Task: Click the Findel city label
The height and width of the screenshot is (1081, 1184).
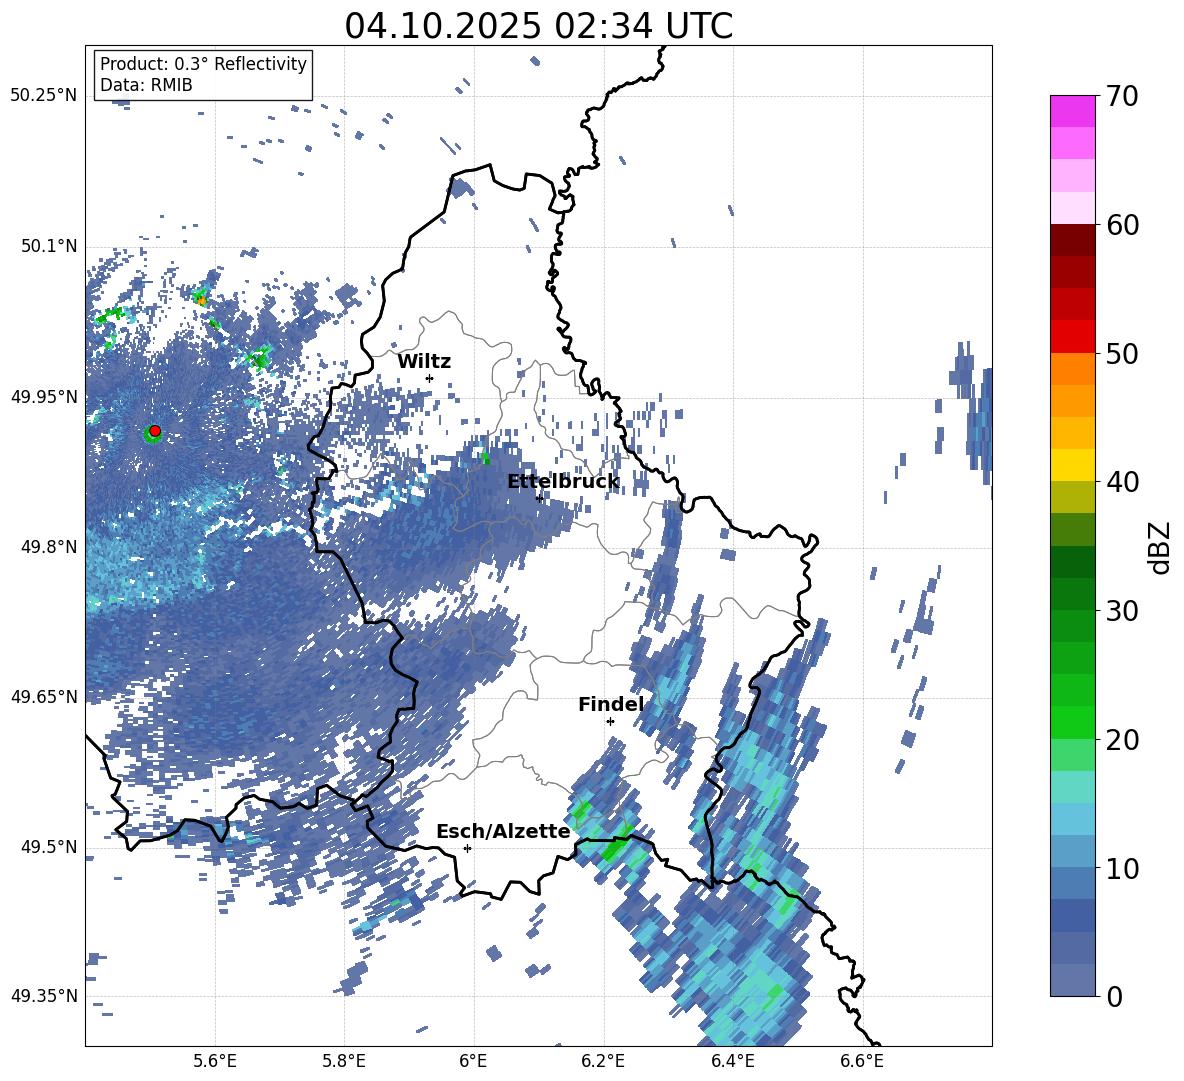Action: pyautogui.click(x=611, y=704)
